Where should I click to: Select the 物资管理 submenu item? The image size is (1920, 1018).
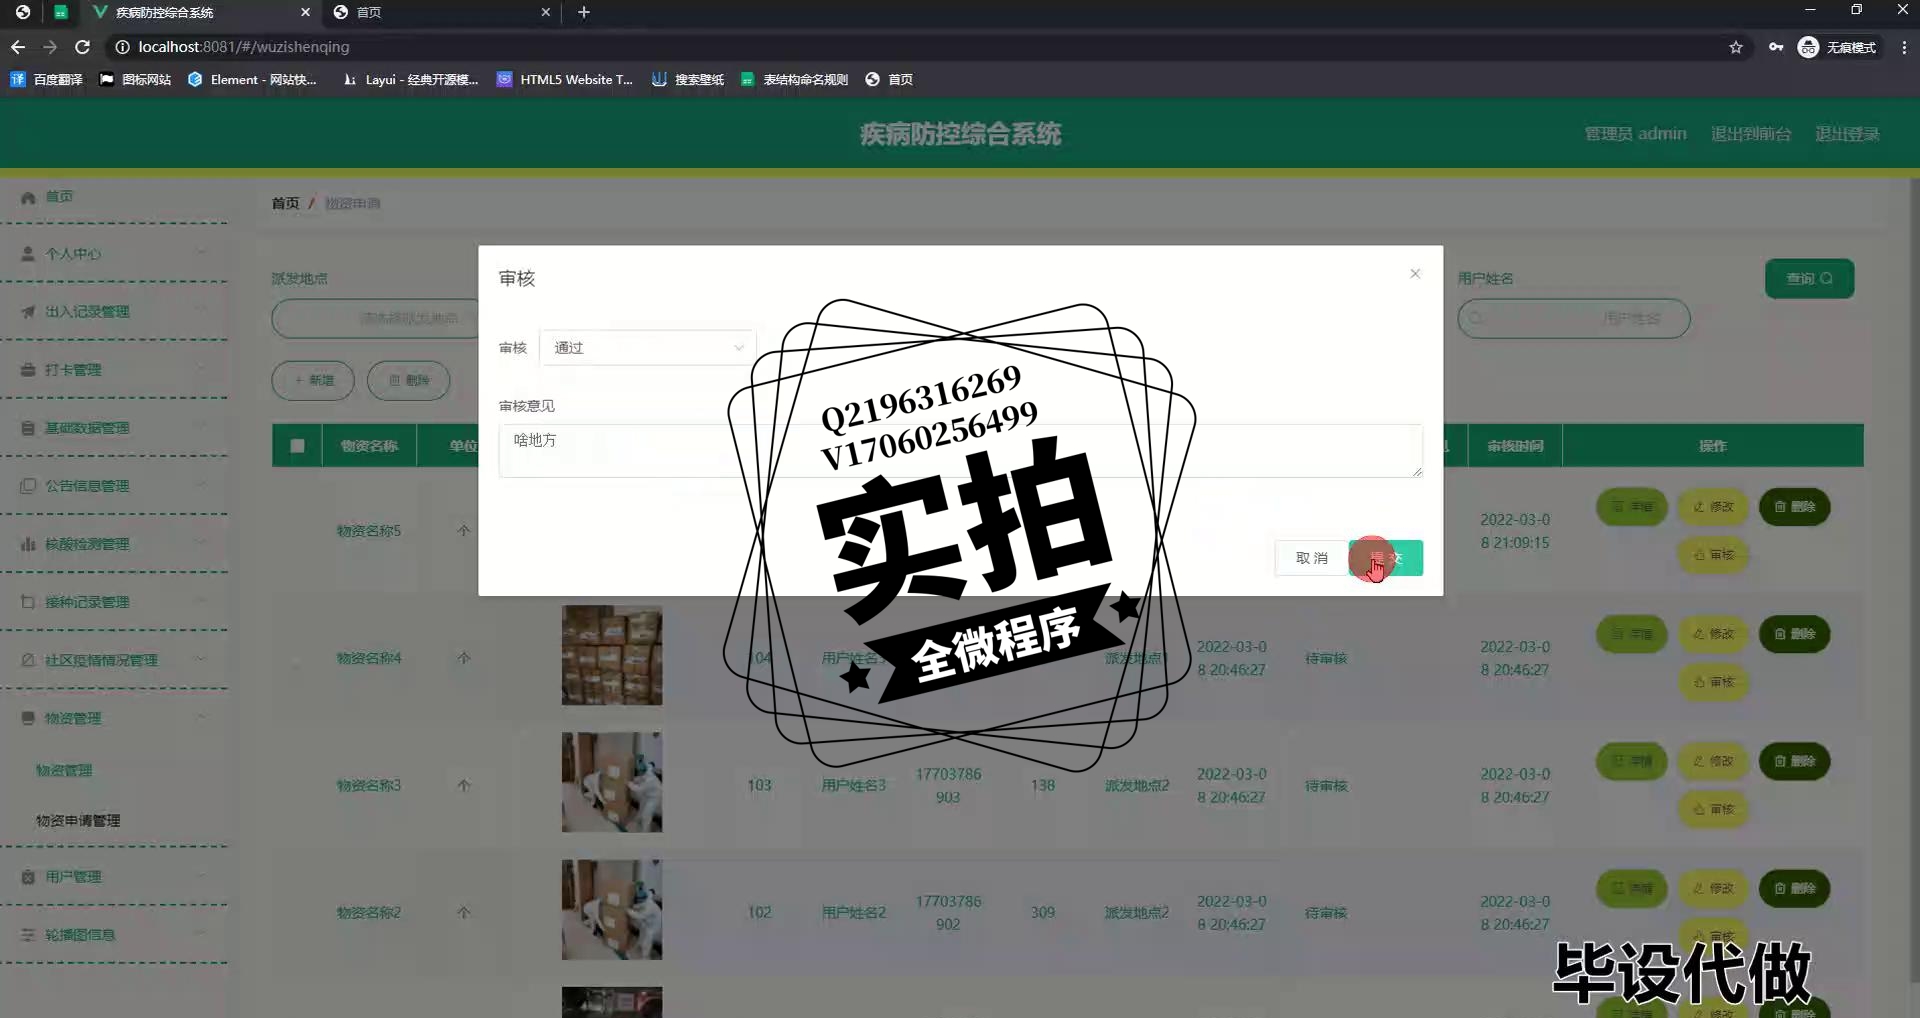pos(64,770)
